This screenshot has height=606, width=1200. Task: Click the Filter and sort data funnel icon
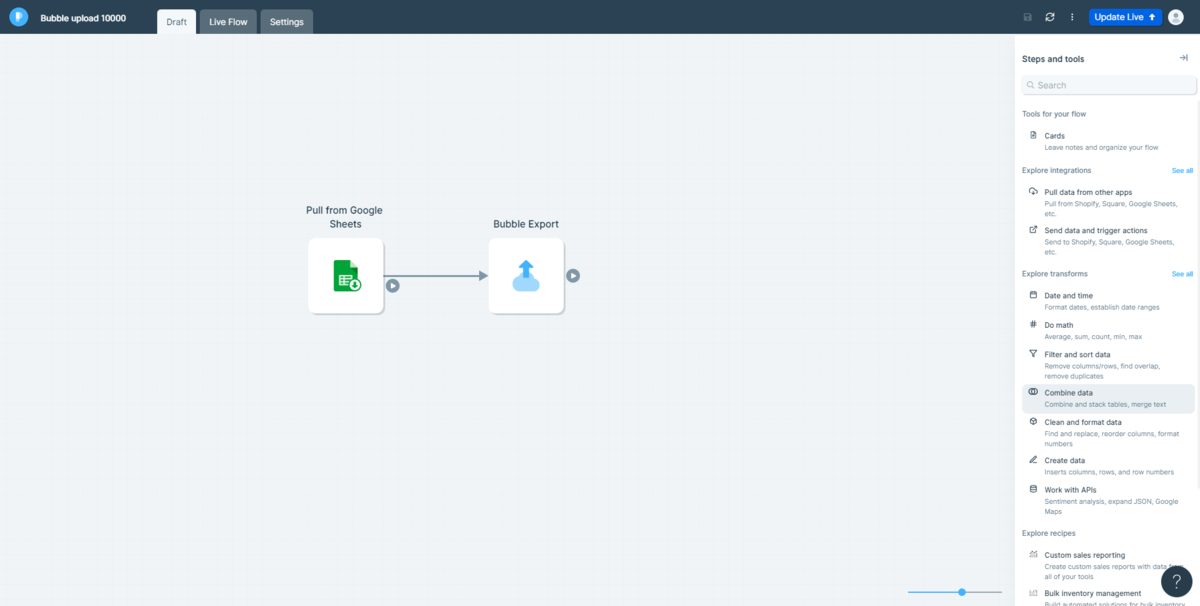coord(1033,353)
